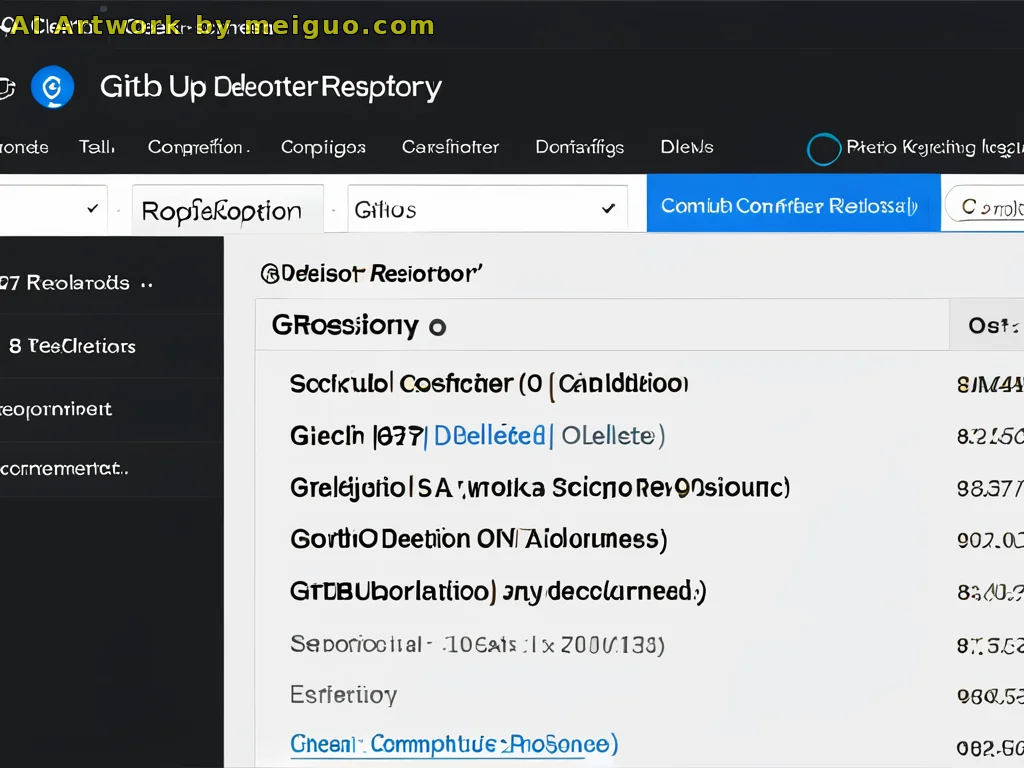Follow the blue Gneenl Cornmphtuie link at bottom
The image size is (1024, 768).
tap(453, 744)
